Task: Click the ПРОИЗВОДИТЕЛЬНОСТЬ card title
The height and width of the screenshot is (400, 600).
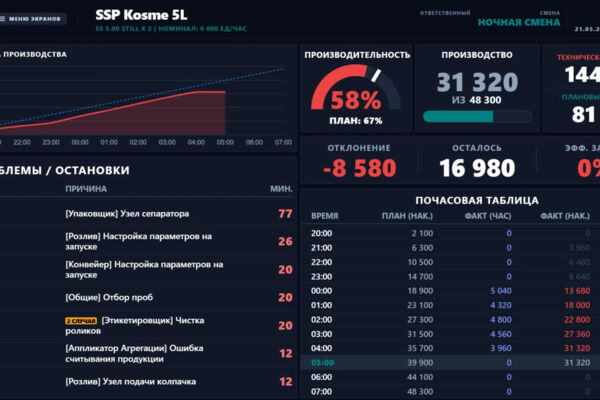Action: click(x=357, y=55)
